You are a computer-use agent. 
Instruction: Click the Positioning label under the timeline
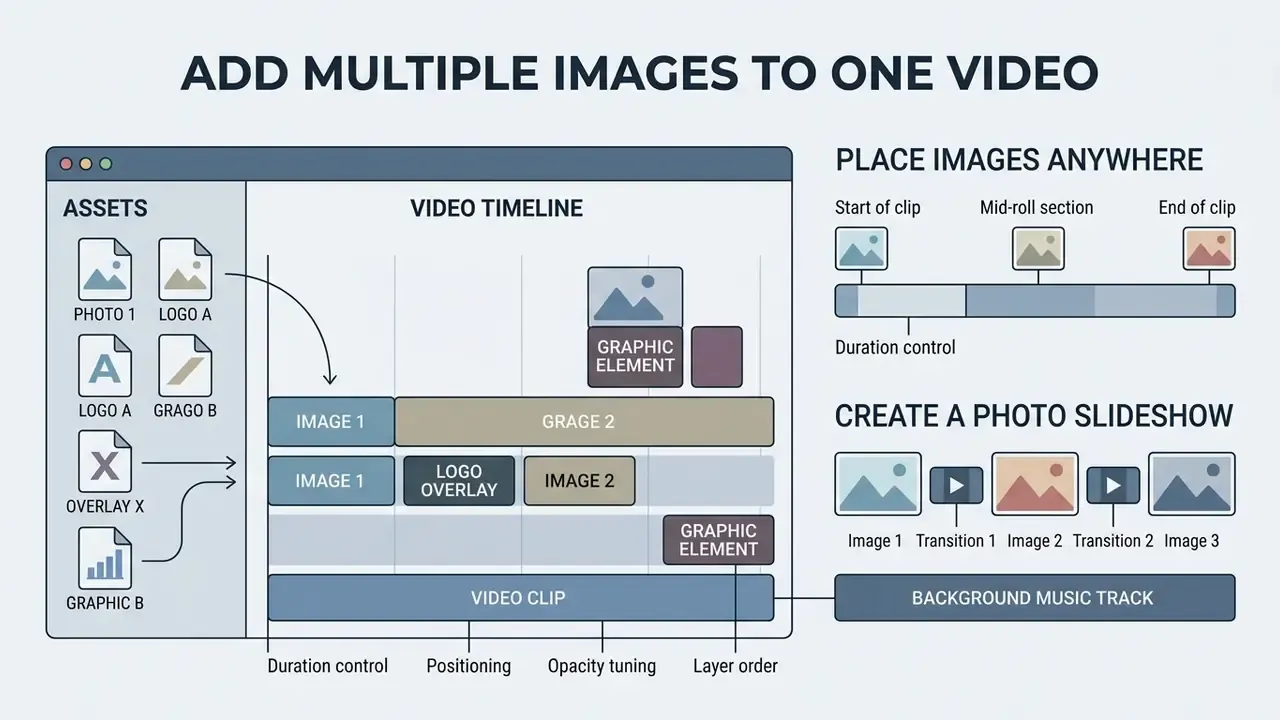click(469, 666)
